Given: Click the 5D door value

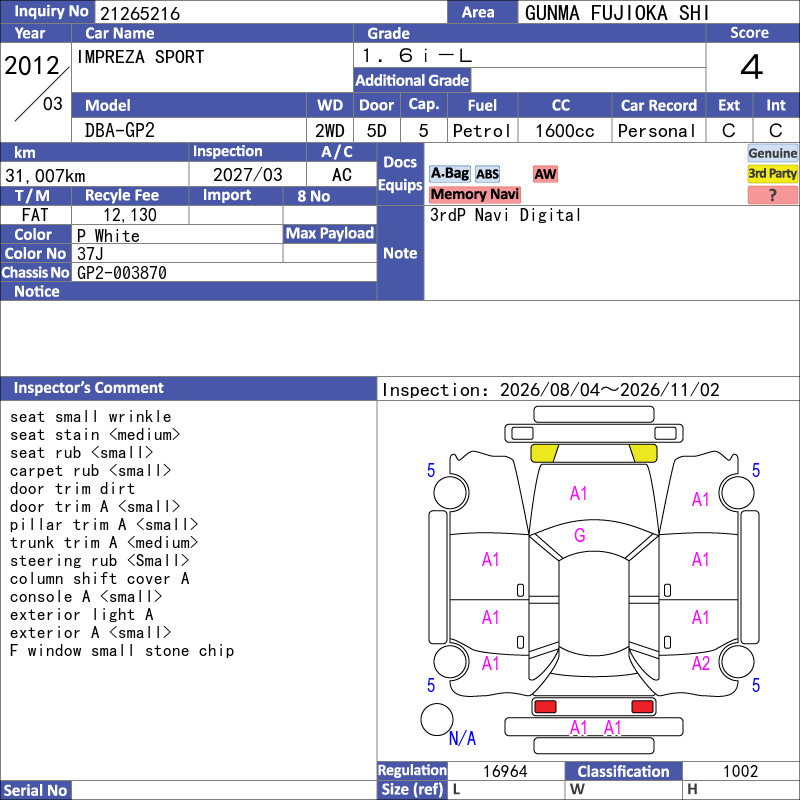Looking at the screenshot, I should click(377, 131).
